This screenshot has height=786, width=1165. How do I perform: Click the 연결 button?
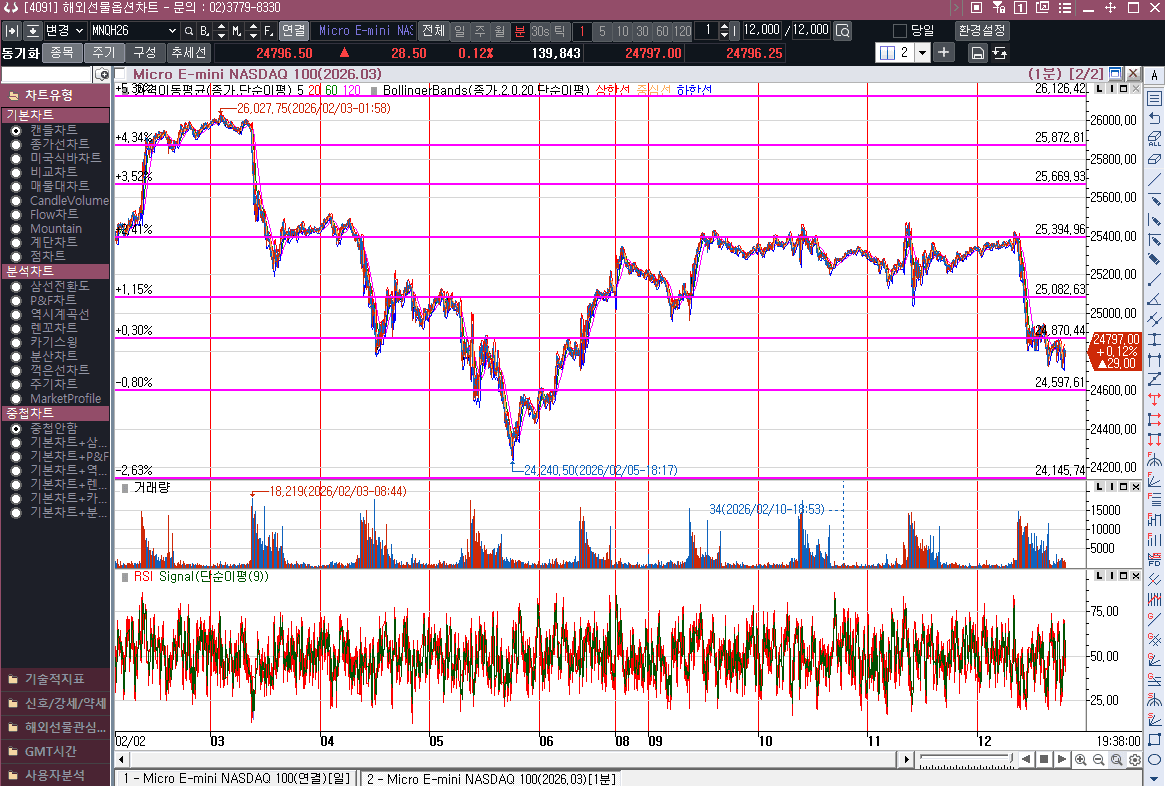[293, 31]
